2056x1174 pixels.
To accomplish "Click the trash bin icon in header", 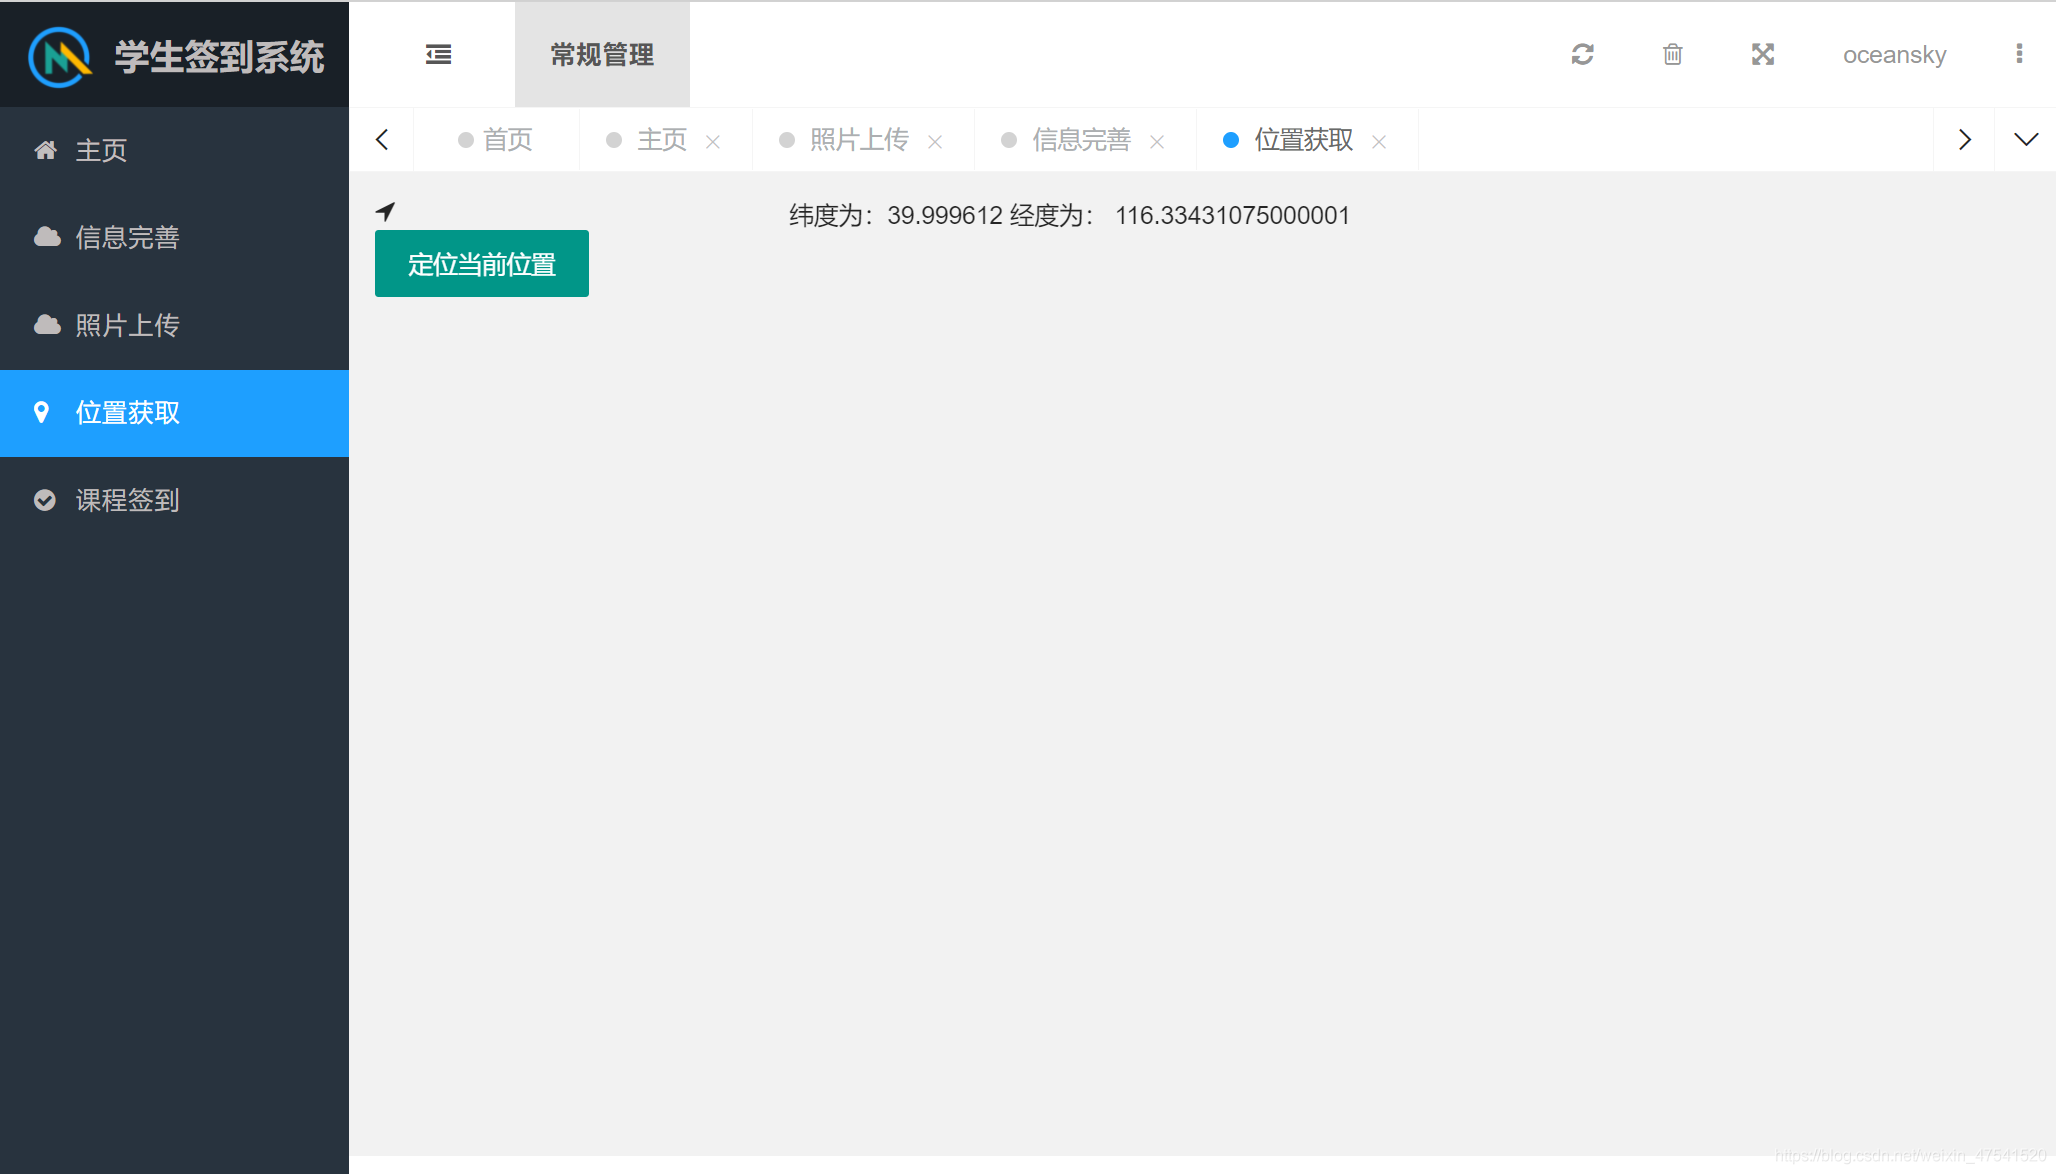I will pos(1672,54).
